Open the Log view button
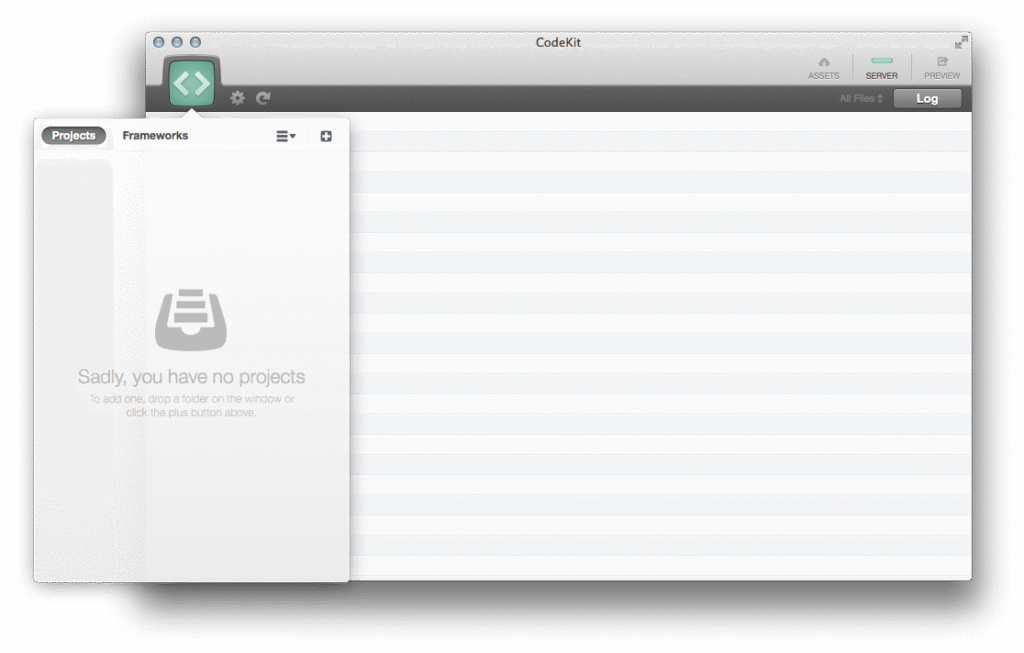1024x653 pixels. coord(927,98)
